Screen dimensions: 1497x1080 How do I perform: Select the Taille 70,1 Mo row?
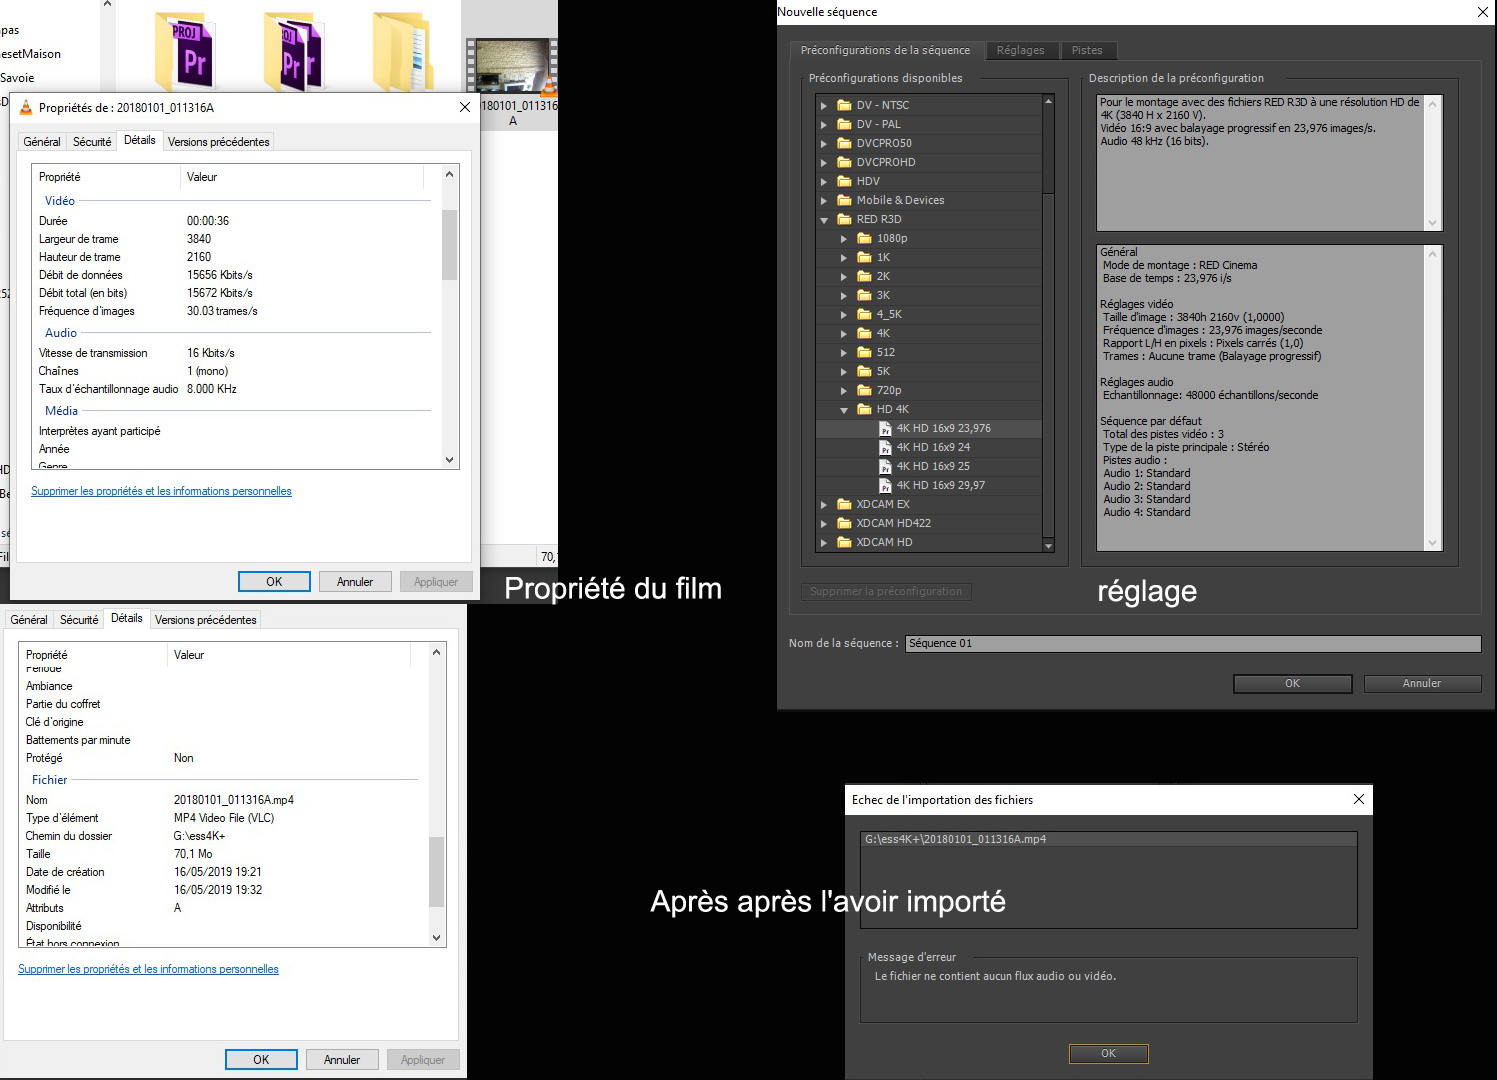[x=222, y=854]
